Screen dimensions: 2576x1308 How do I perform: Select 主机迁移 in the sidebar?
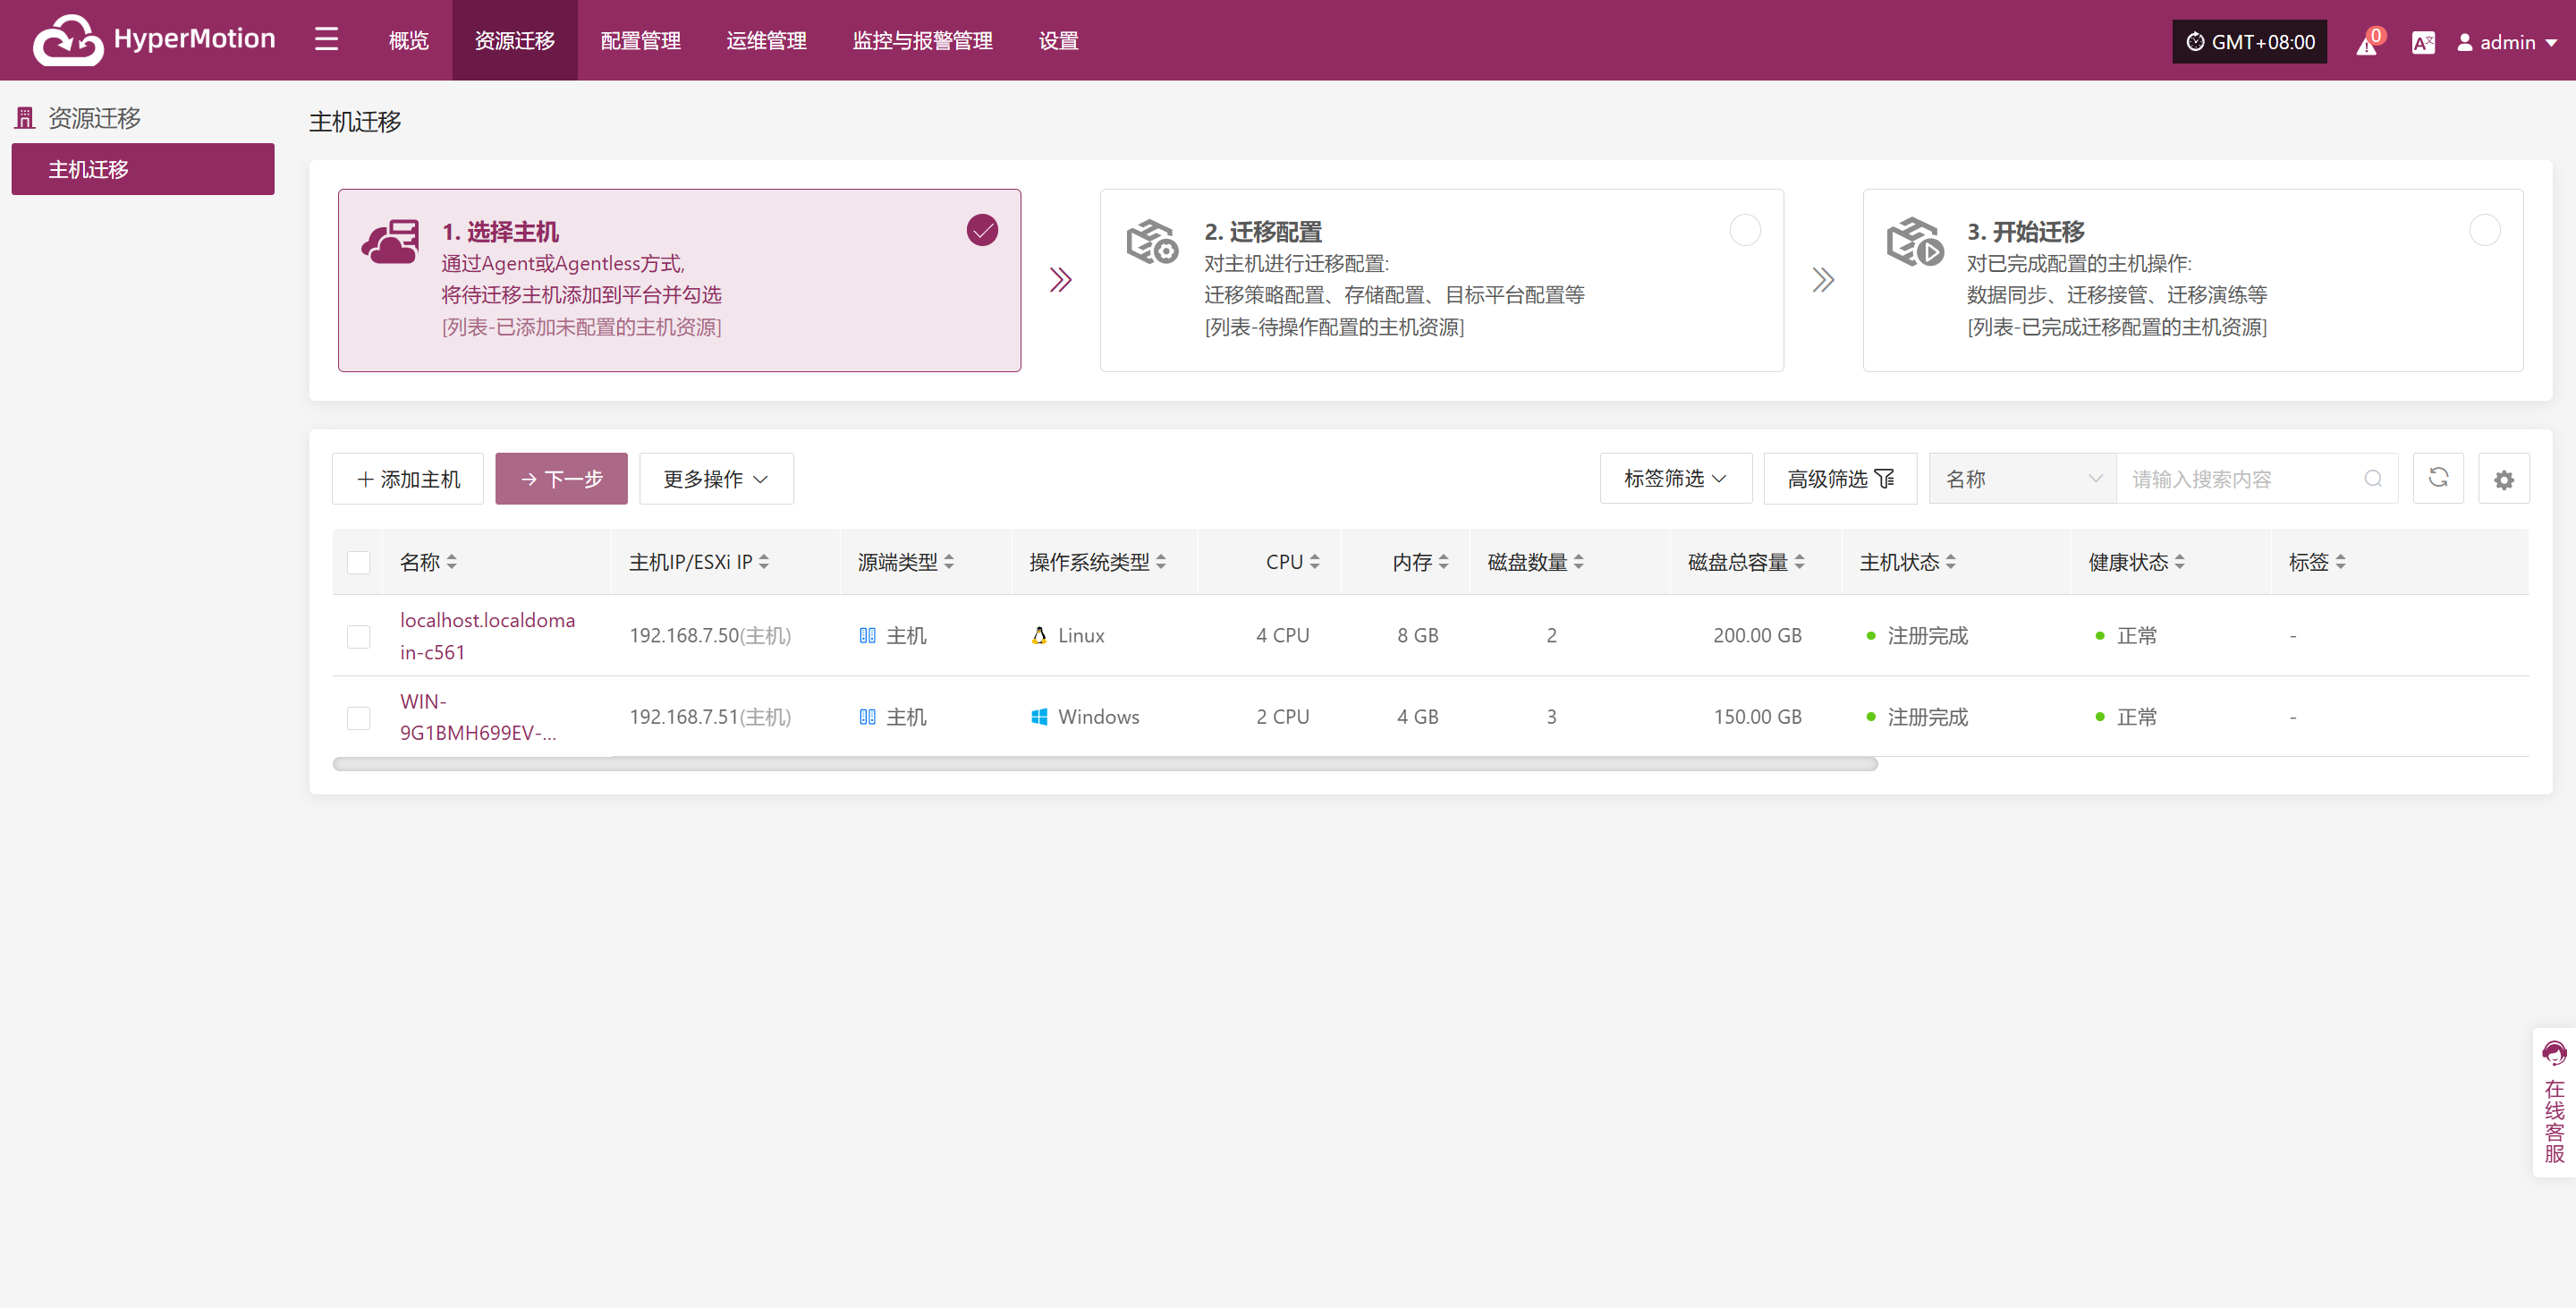[x=143, y=169]
